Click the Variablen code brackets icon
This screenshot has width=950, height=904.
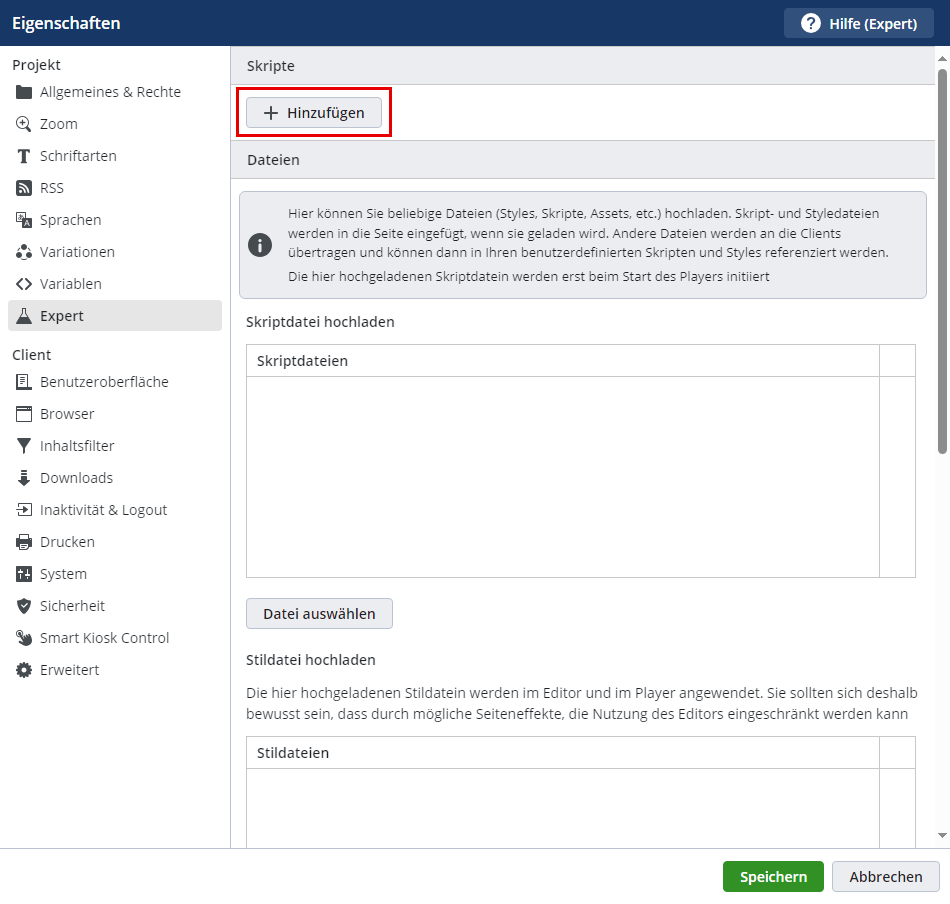tap(24, 284)
